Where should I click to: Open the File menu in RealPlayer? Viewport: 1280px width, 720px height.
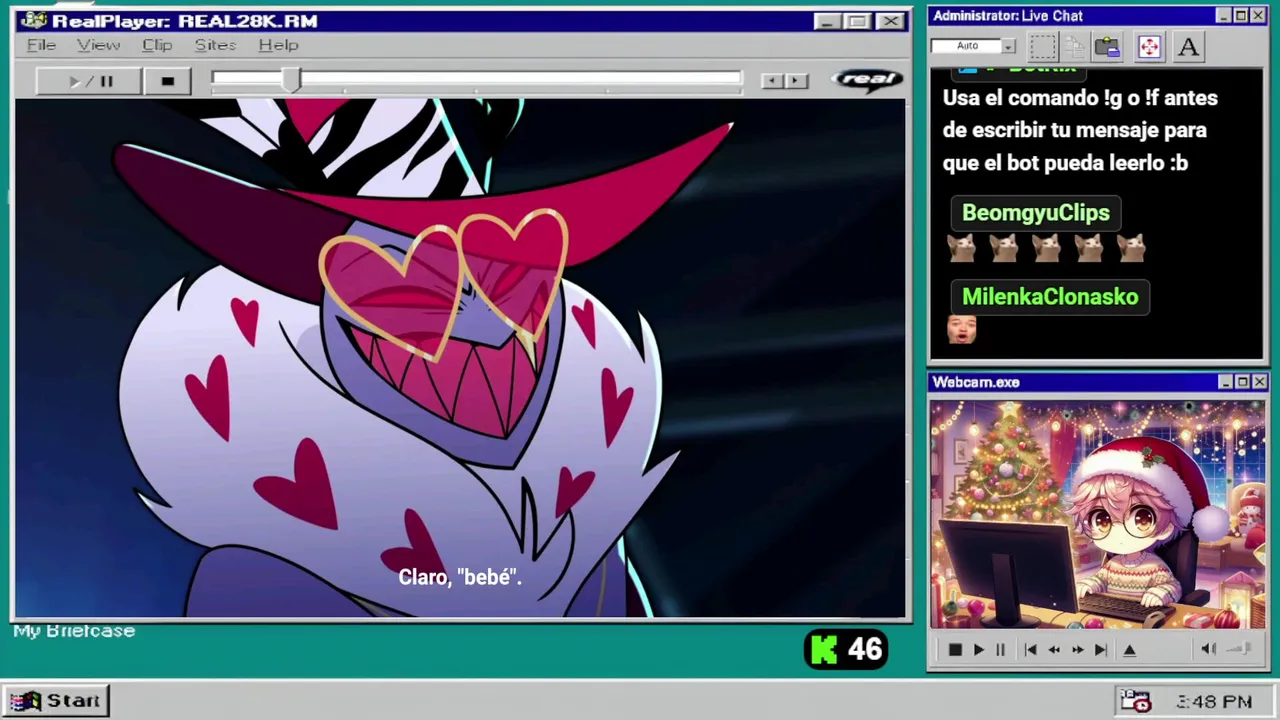pyautogui.click(x=41, y=45)
